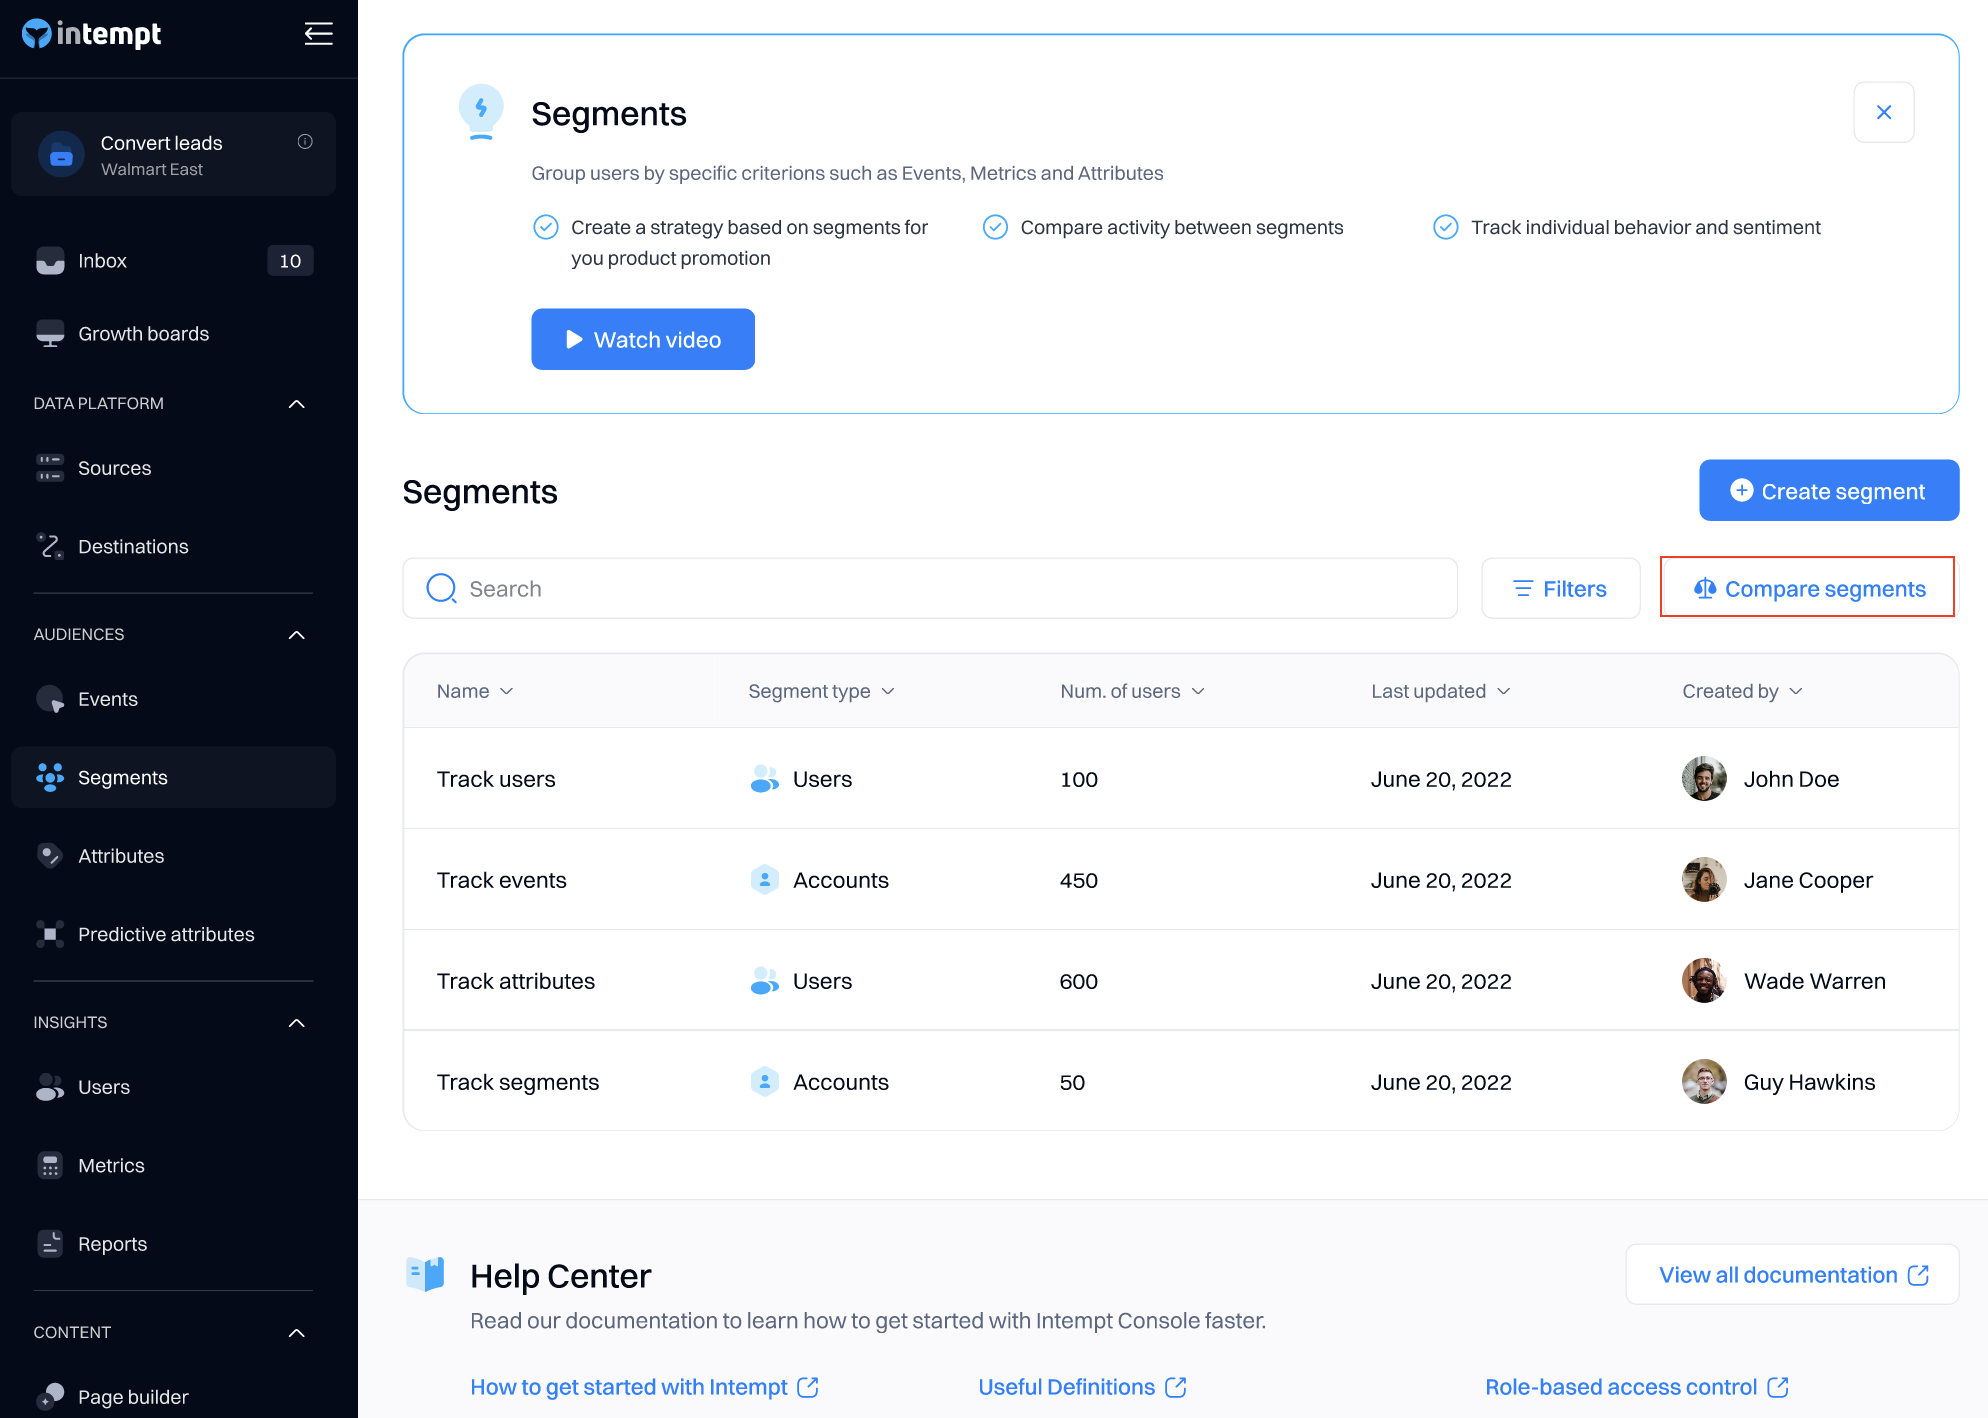The image size is (1988, 1418).
Task: Click the Reports icon in the sidebar
Action: 50,1244
